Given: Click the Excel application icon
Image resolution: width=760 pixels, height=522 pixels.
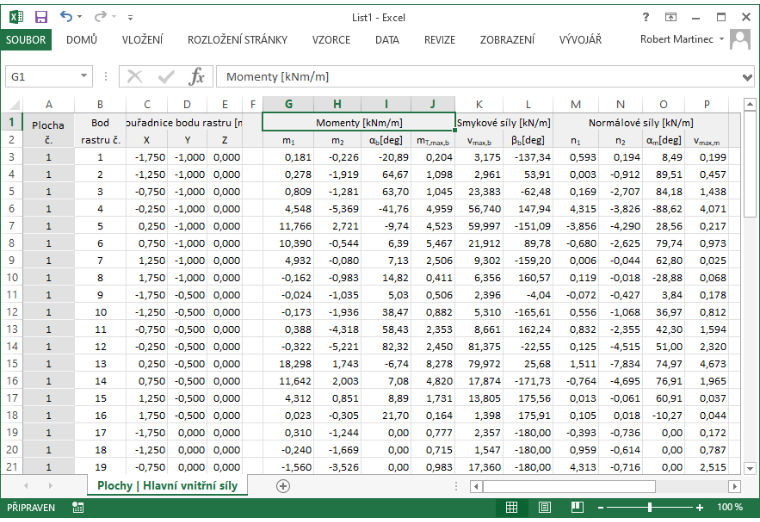Looking at the screenshot, I should click(16, 17).
